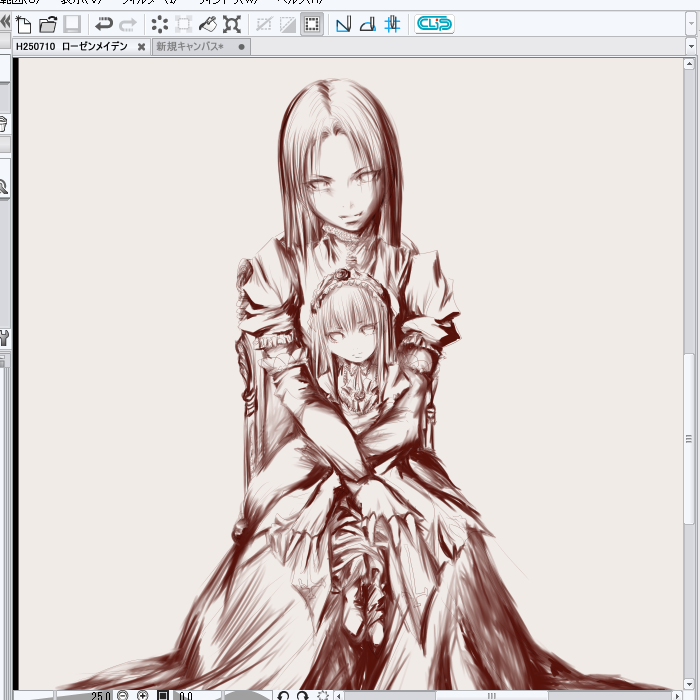Click the horizontal scrollbar right arrow
This screenshot has width=700, height=700.
tap(677, 696)
